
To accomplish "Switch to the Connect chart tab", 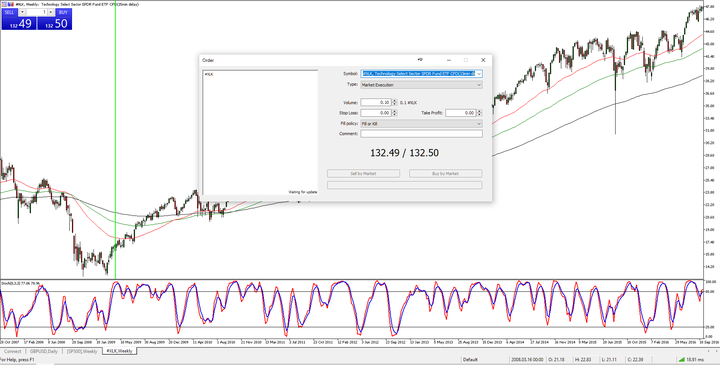I will [x=12, y=351].
